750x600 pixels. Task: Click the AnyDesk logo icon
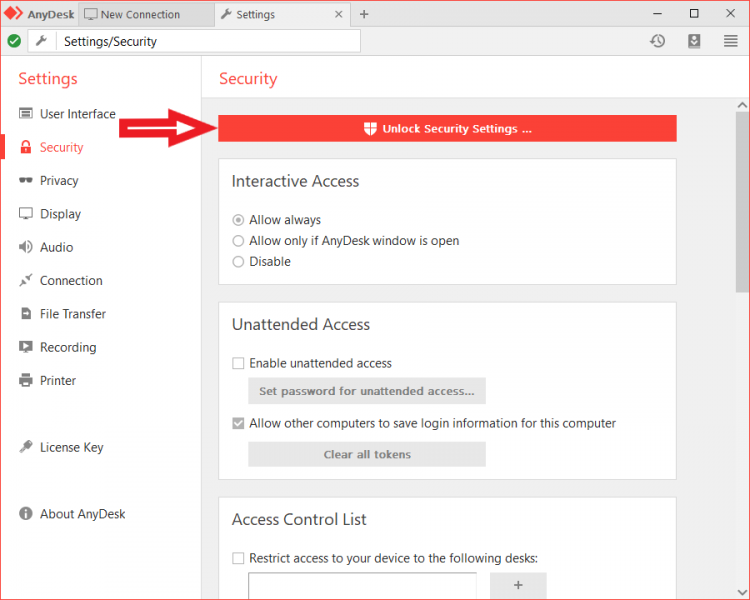coord(13,13)
